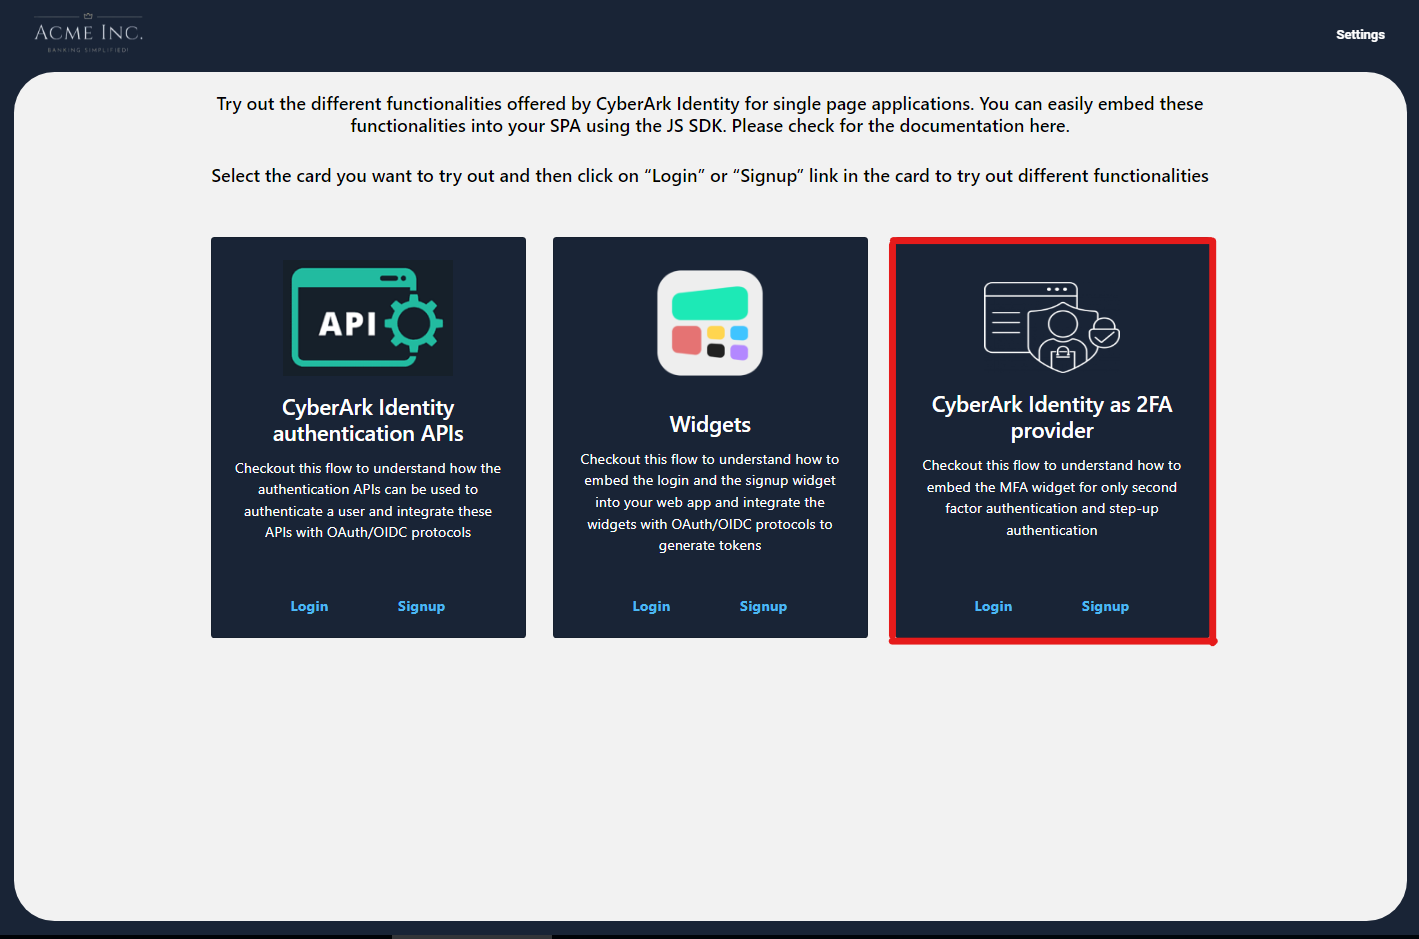Select the CyberArk Identity authentication APIs heading

(x=368, y=420)
